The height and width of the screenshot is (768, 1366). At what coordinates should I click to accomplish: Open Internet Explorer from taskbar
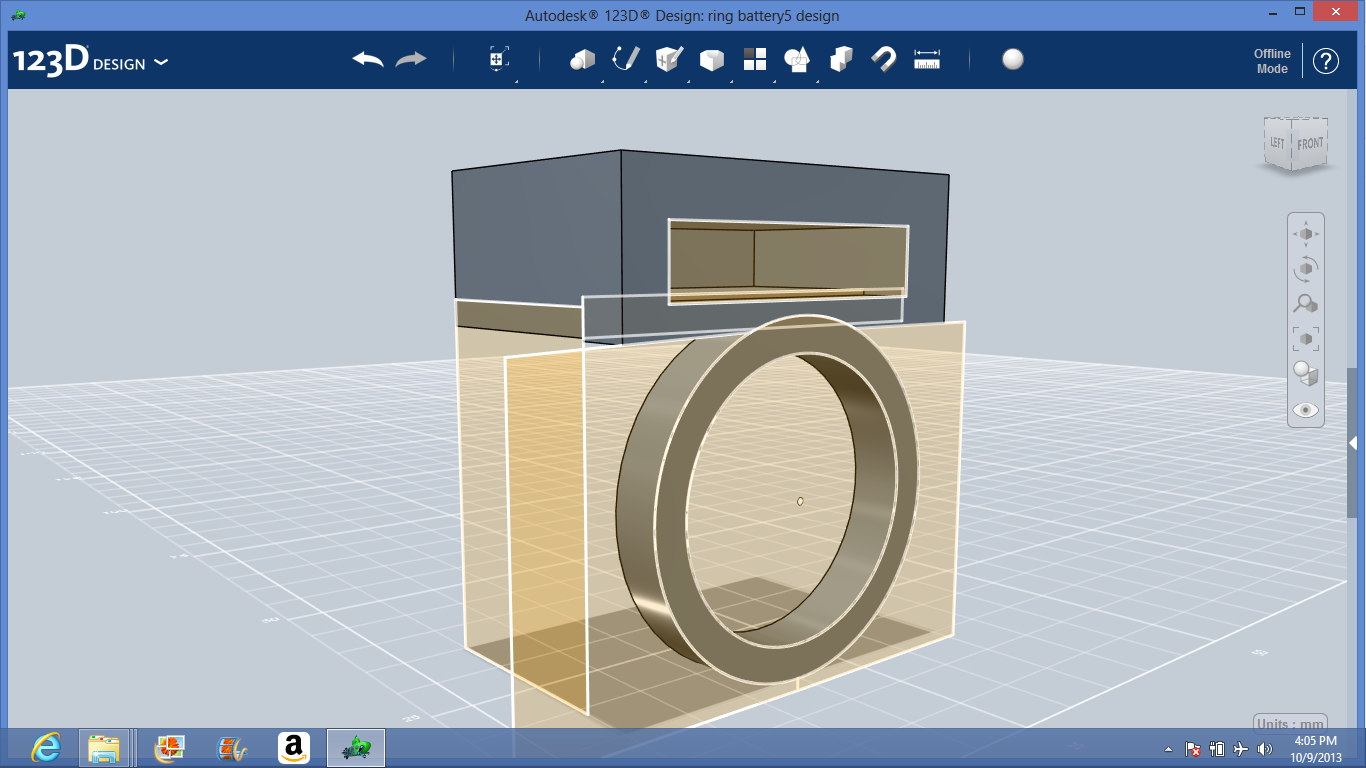46,747
